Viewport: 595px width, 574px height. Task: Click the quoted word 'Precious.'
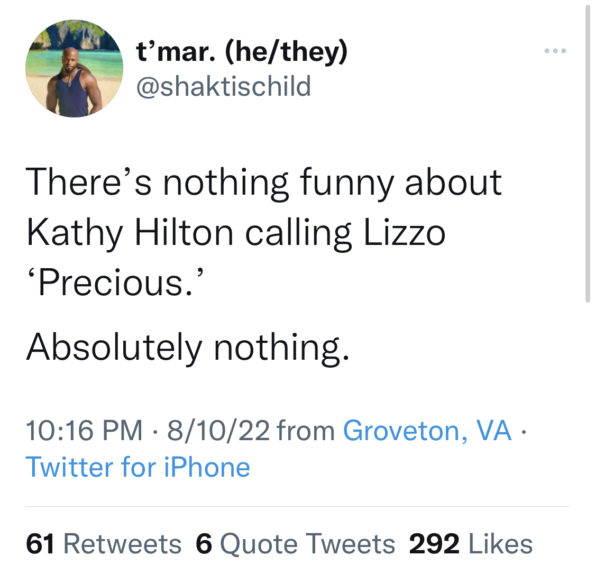116,283
